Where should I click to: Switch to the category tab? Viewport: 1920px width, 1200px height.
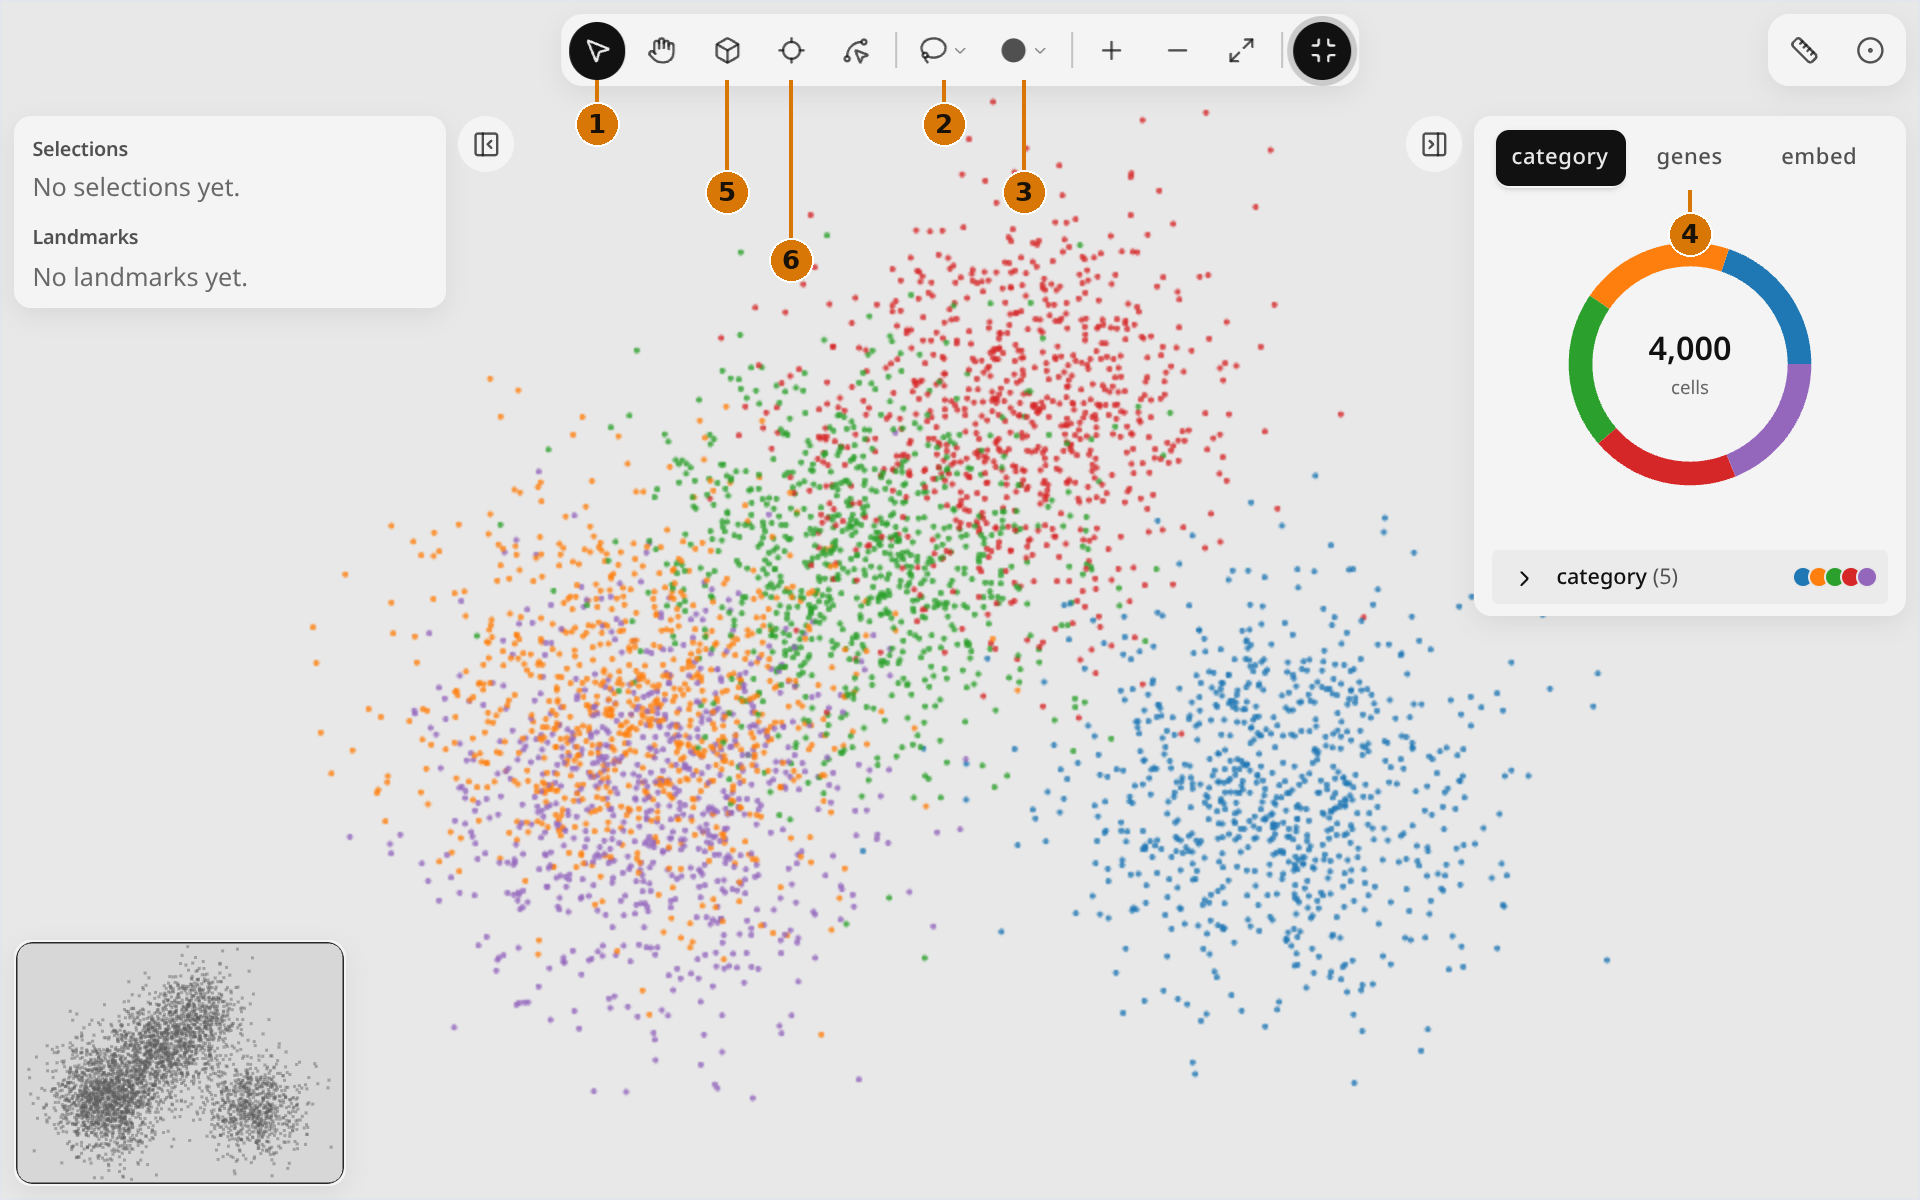click(x=1560, y=157)
